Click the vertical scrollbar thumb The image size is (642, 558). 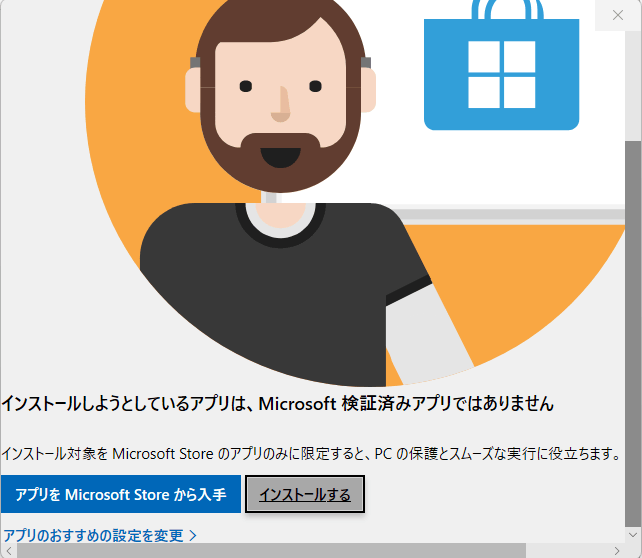(633, 334)
